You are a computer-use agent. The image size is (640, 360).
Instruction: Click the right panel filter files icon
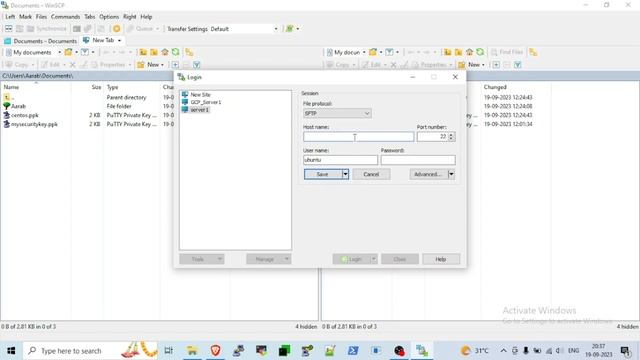389,52
